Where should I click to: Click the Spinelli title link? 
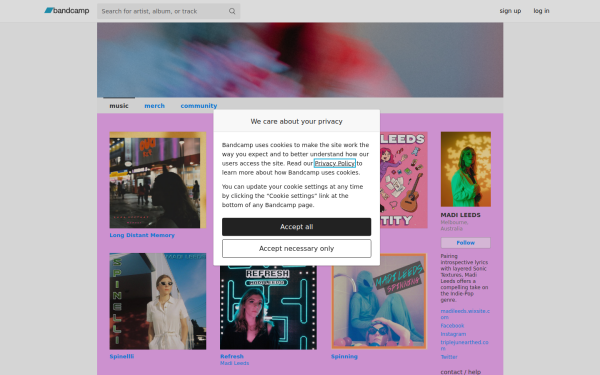pyautogui.click(x=122, y=357)
